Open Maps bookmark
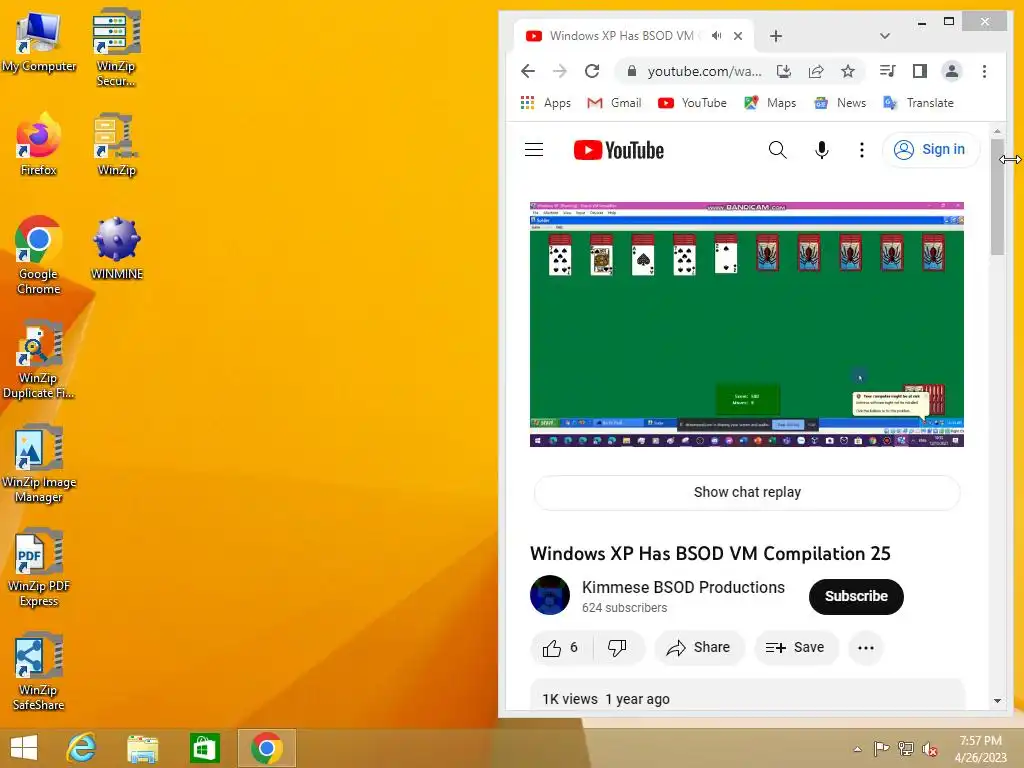Viewport: 1024px width, 768px height. pos(770,103)
